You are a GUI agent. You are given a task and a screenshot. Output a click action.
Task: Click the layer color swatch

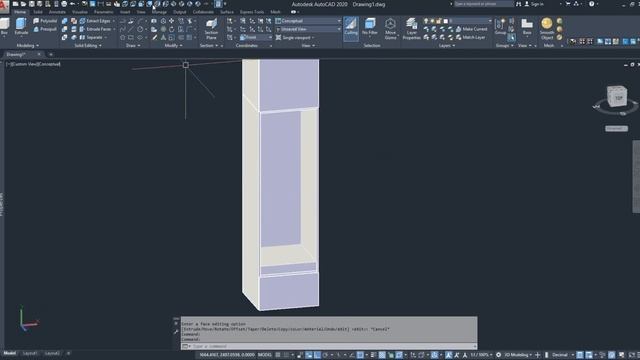(446, 21)
